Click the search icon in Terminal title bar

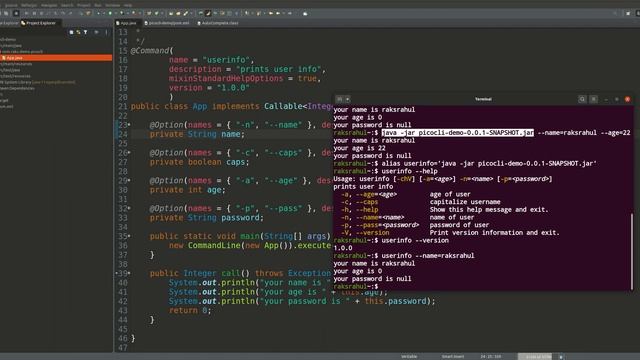(x=582, y=99)
